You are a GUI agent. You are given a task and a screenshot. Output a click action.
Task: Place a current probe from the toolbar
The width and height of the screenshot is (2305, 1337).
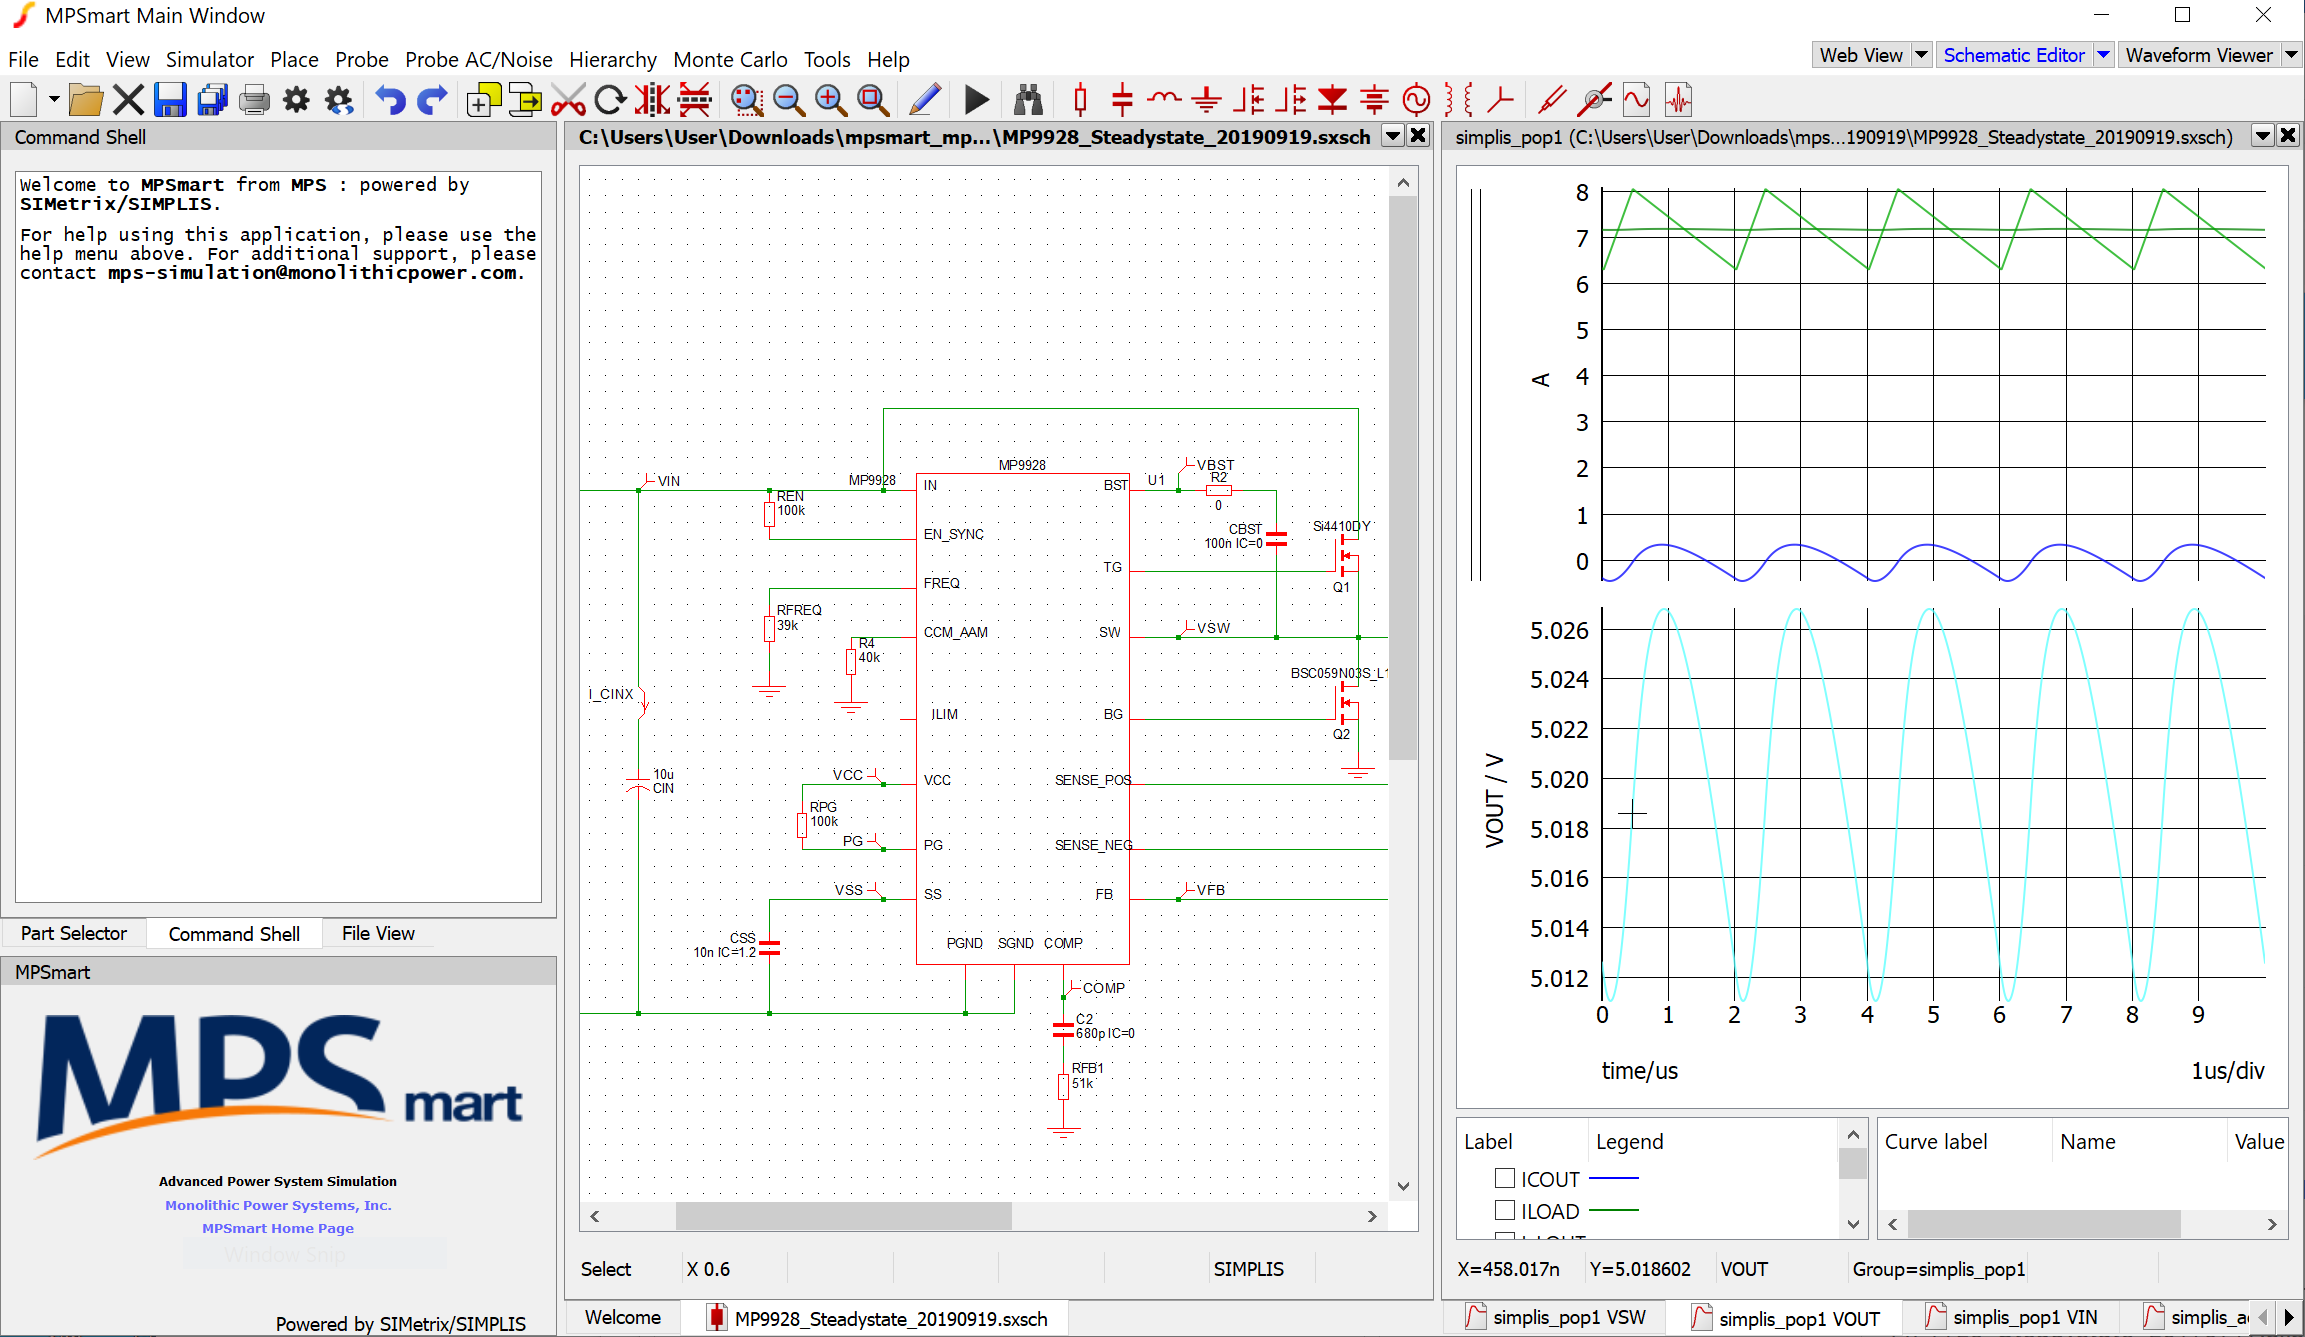(1594, 100)
